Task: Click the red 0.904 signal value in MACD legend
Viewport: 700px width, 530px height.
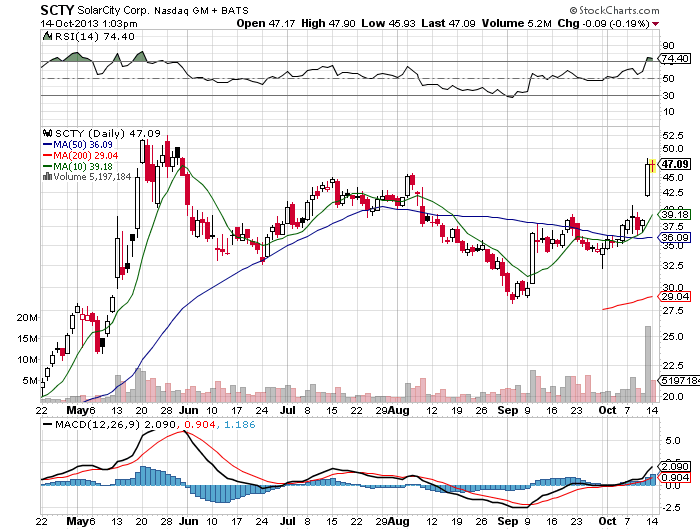Action: [x=199, y=424]
